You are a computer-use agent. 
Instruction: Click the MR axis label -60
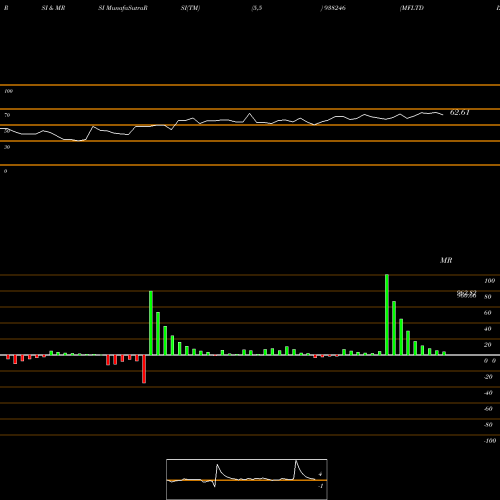tap(488, 409)
